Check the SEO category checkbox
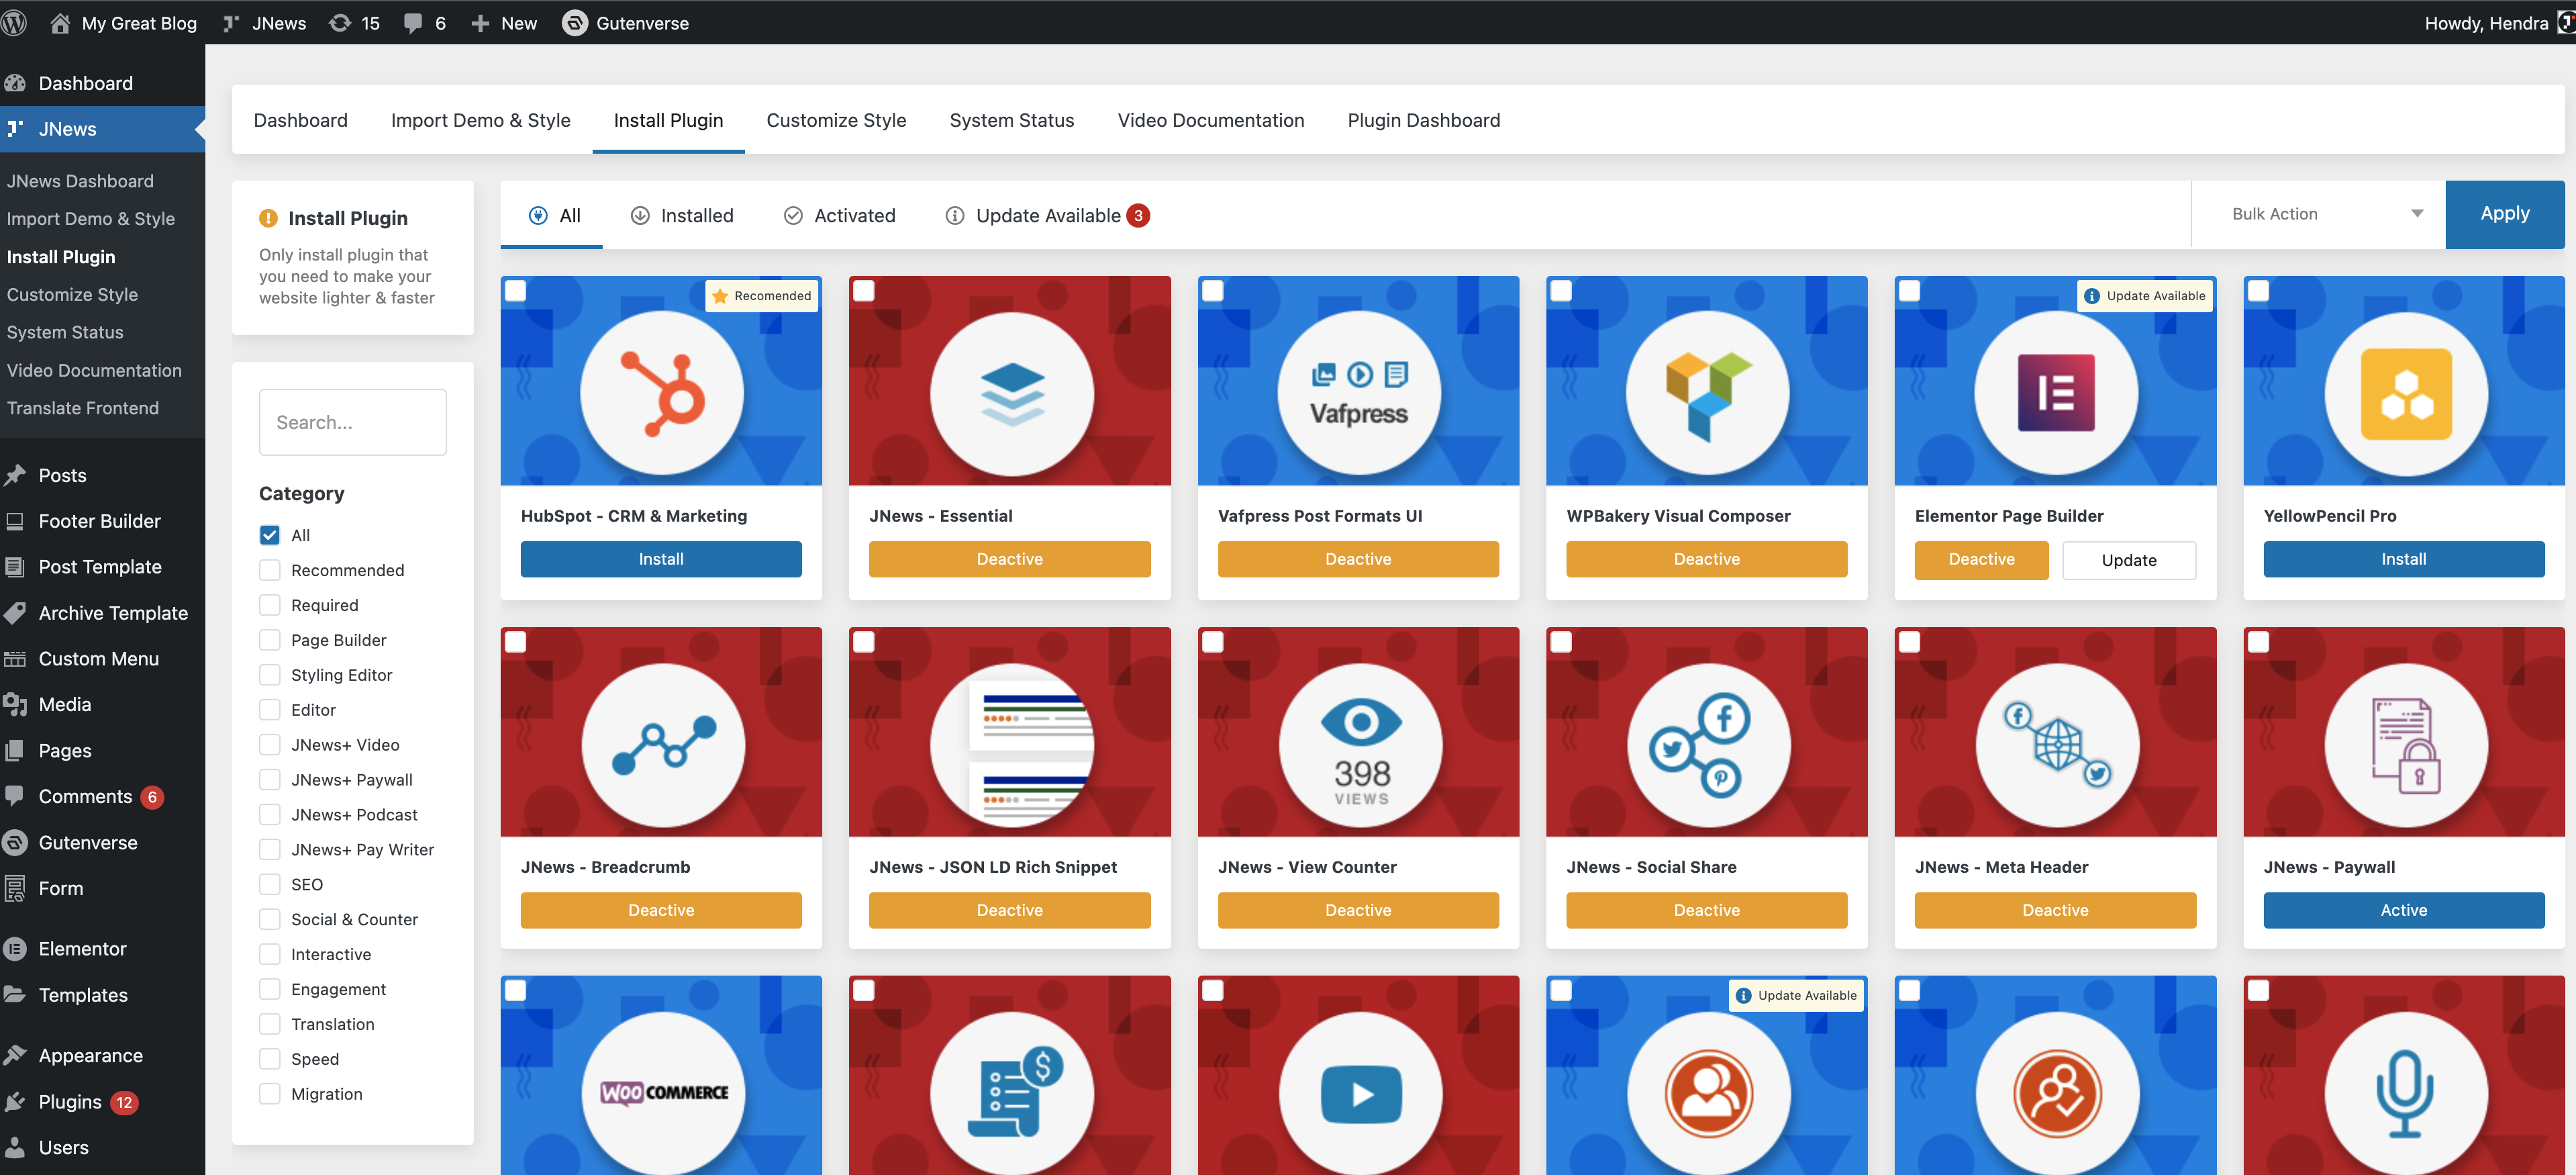The height and width of the screenshot is (1175, 2576). click(x=269, y=884)
